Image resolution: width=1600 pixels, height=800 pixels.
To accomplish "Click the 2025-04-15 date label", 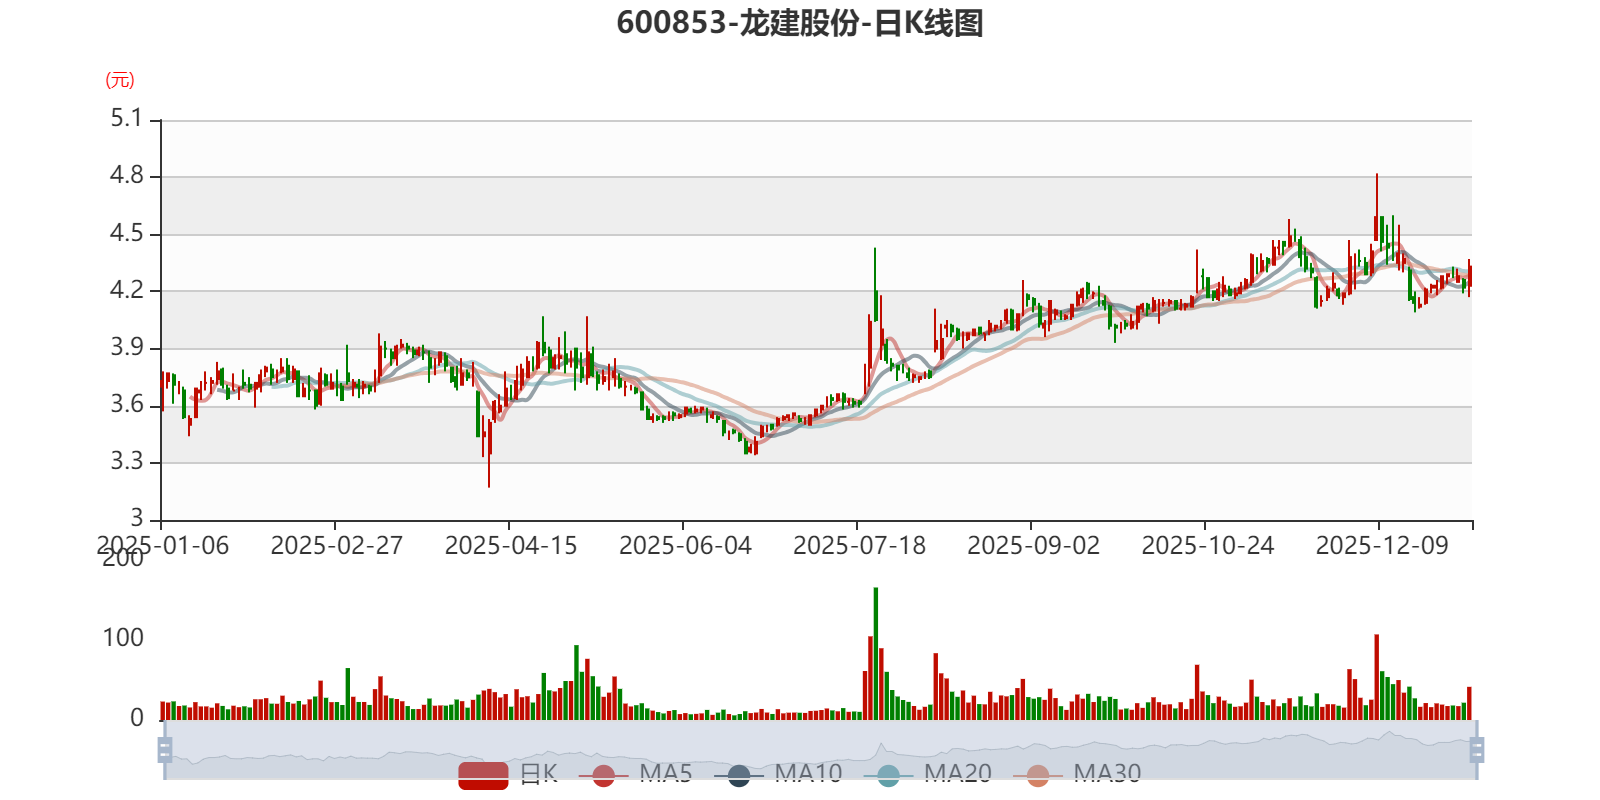I will [x=511, y=546].
